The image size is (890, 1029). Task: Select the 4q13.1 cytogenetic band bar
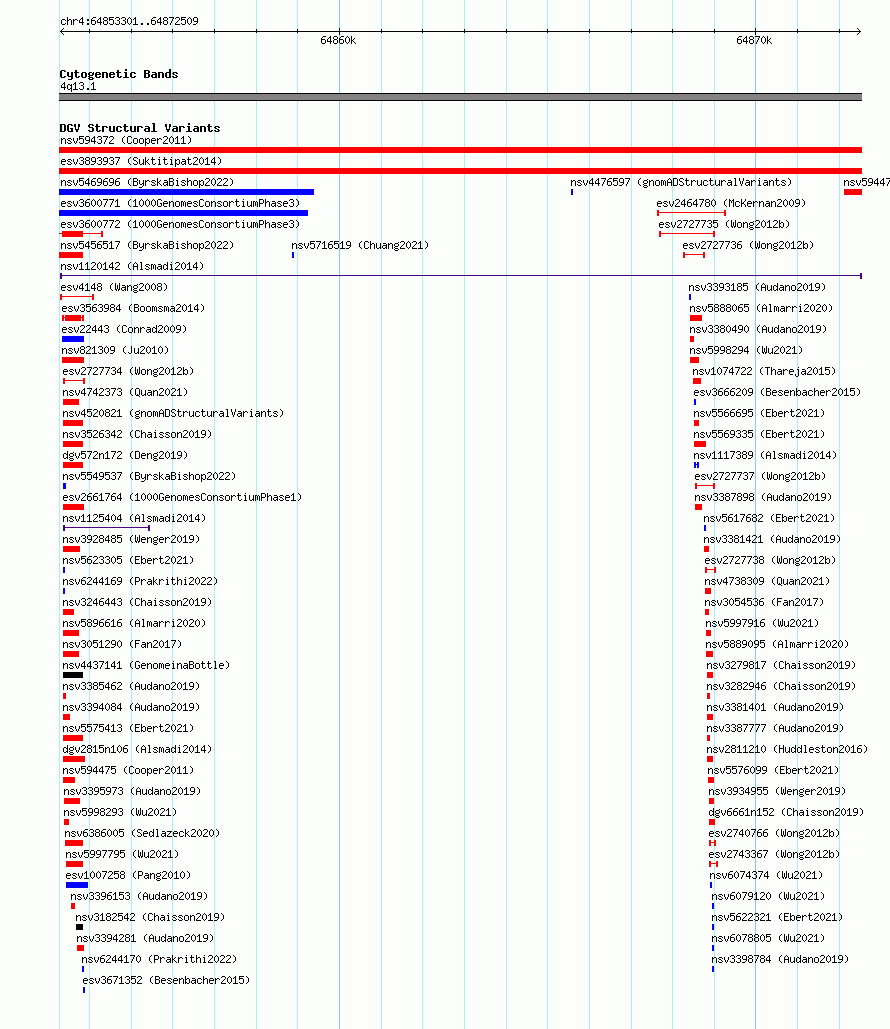point(460,97)
